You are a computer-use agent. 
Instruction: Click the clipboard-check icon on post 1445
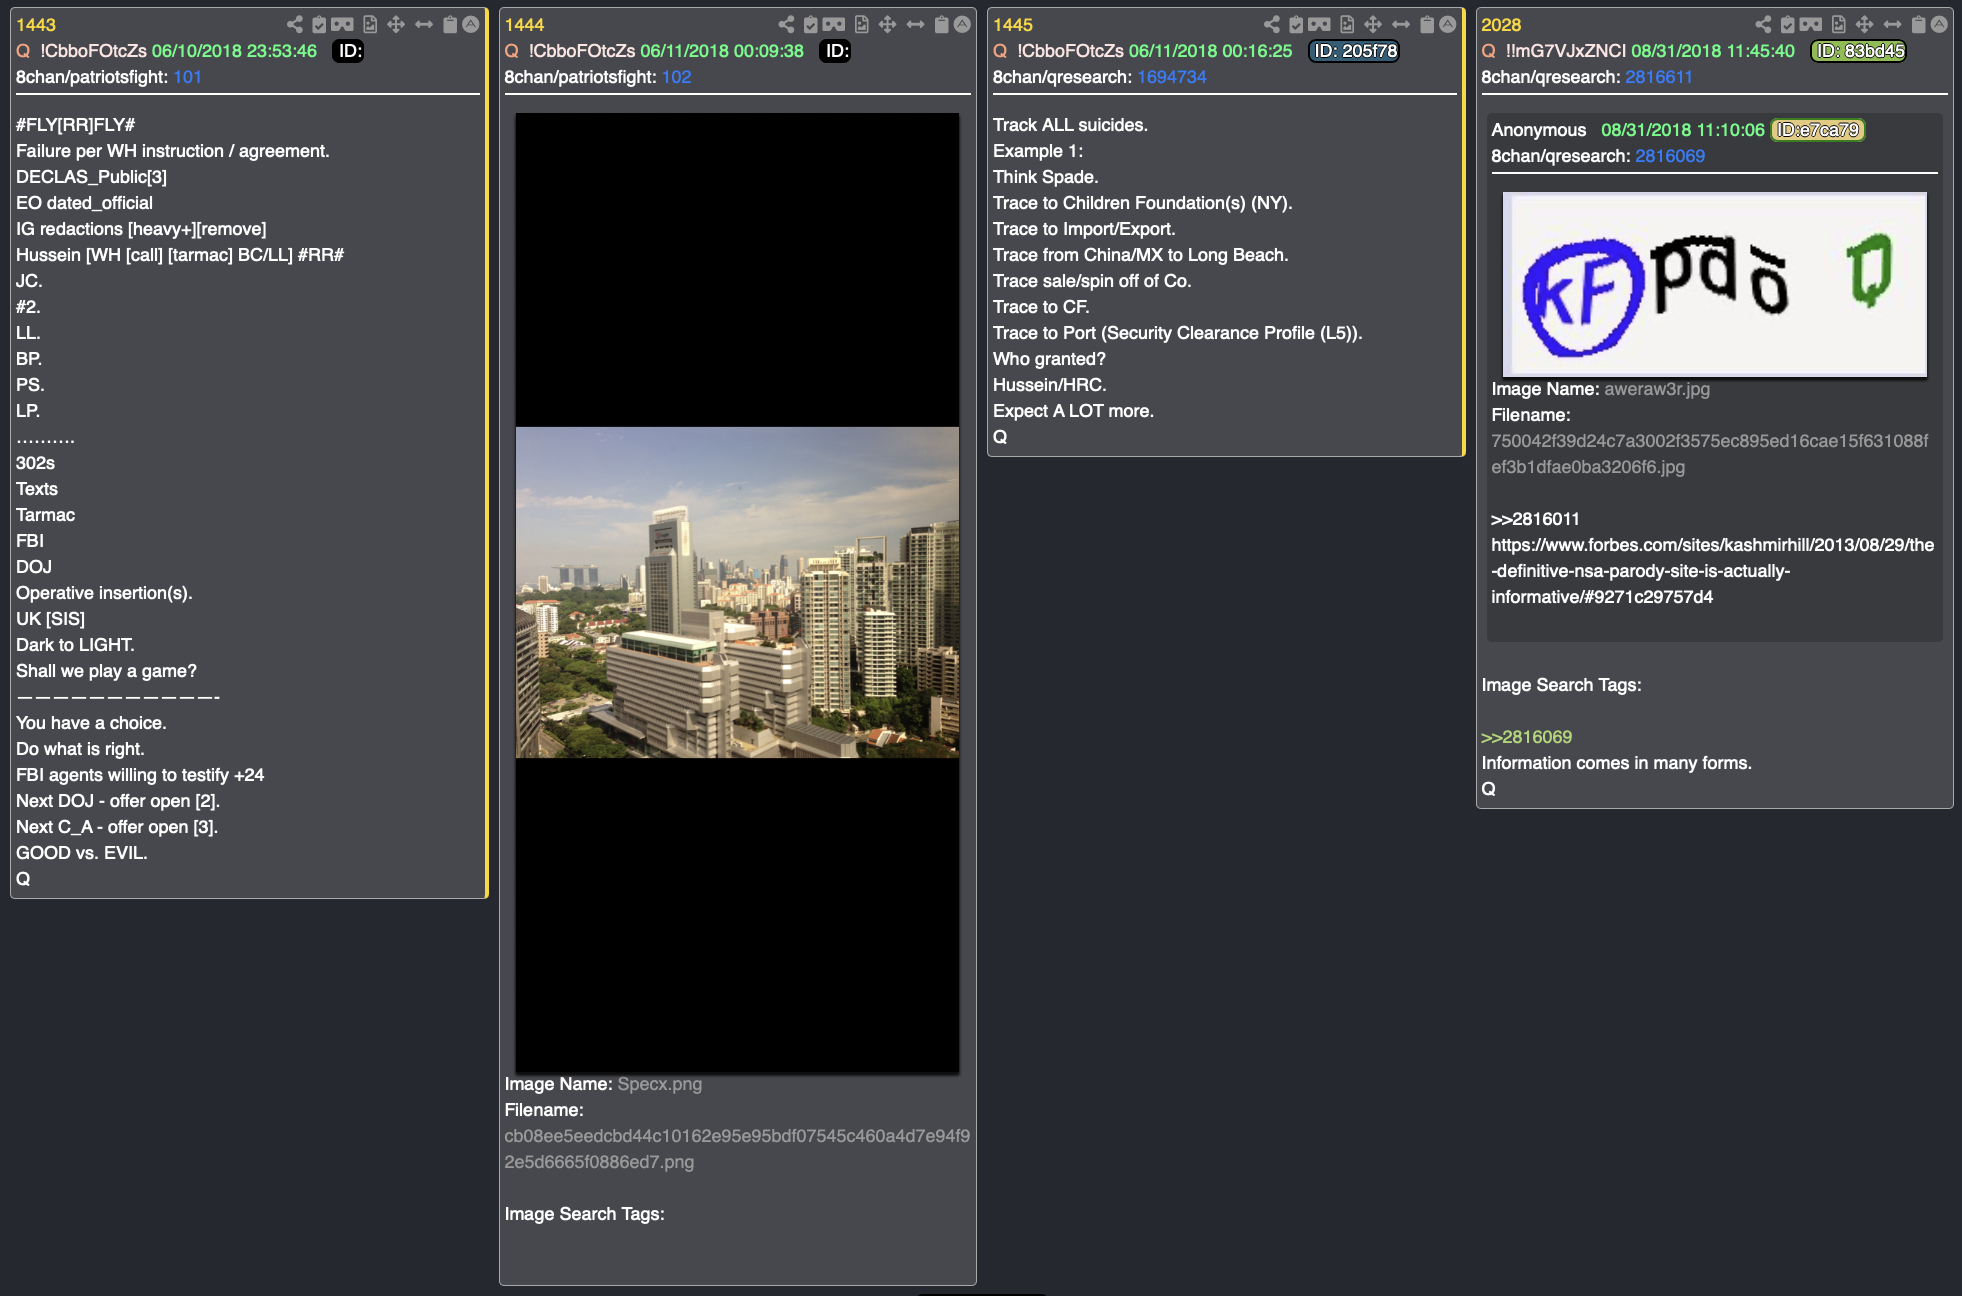click(1296, 24)
